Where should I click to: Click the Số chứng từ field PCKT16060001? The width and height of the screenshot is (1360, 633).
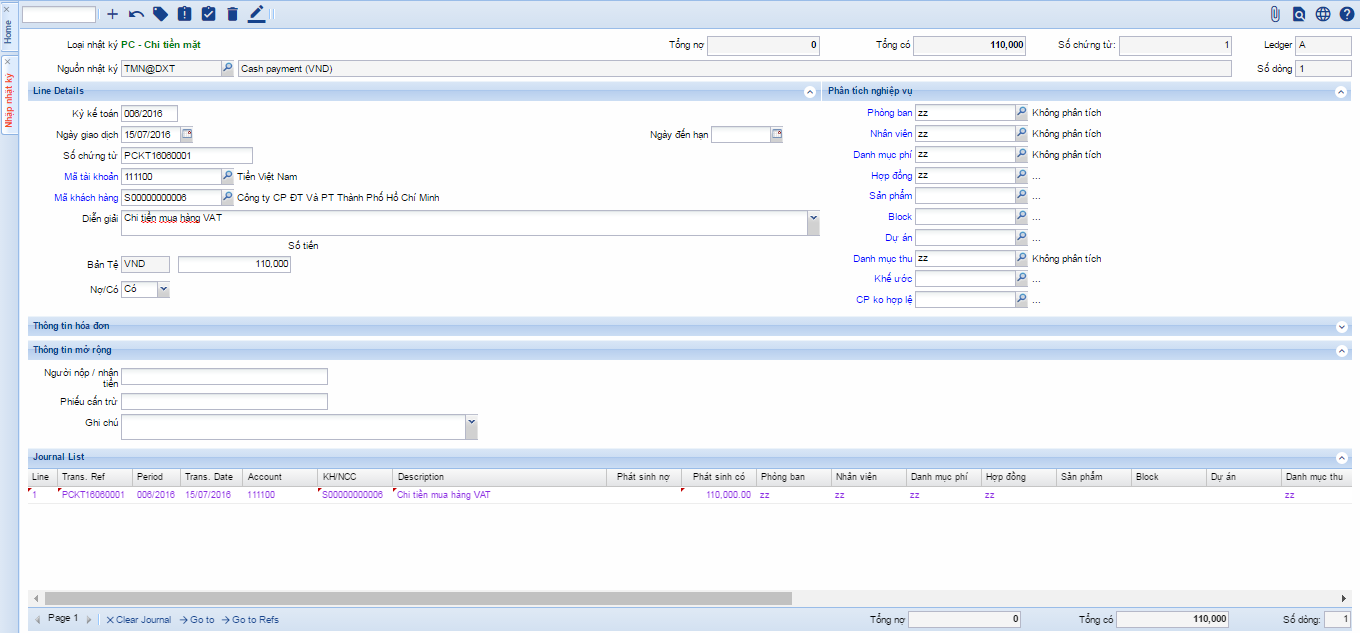[187, 156]
